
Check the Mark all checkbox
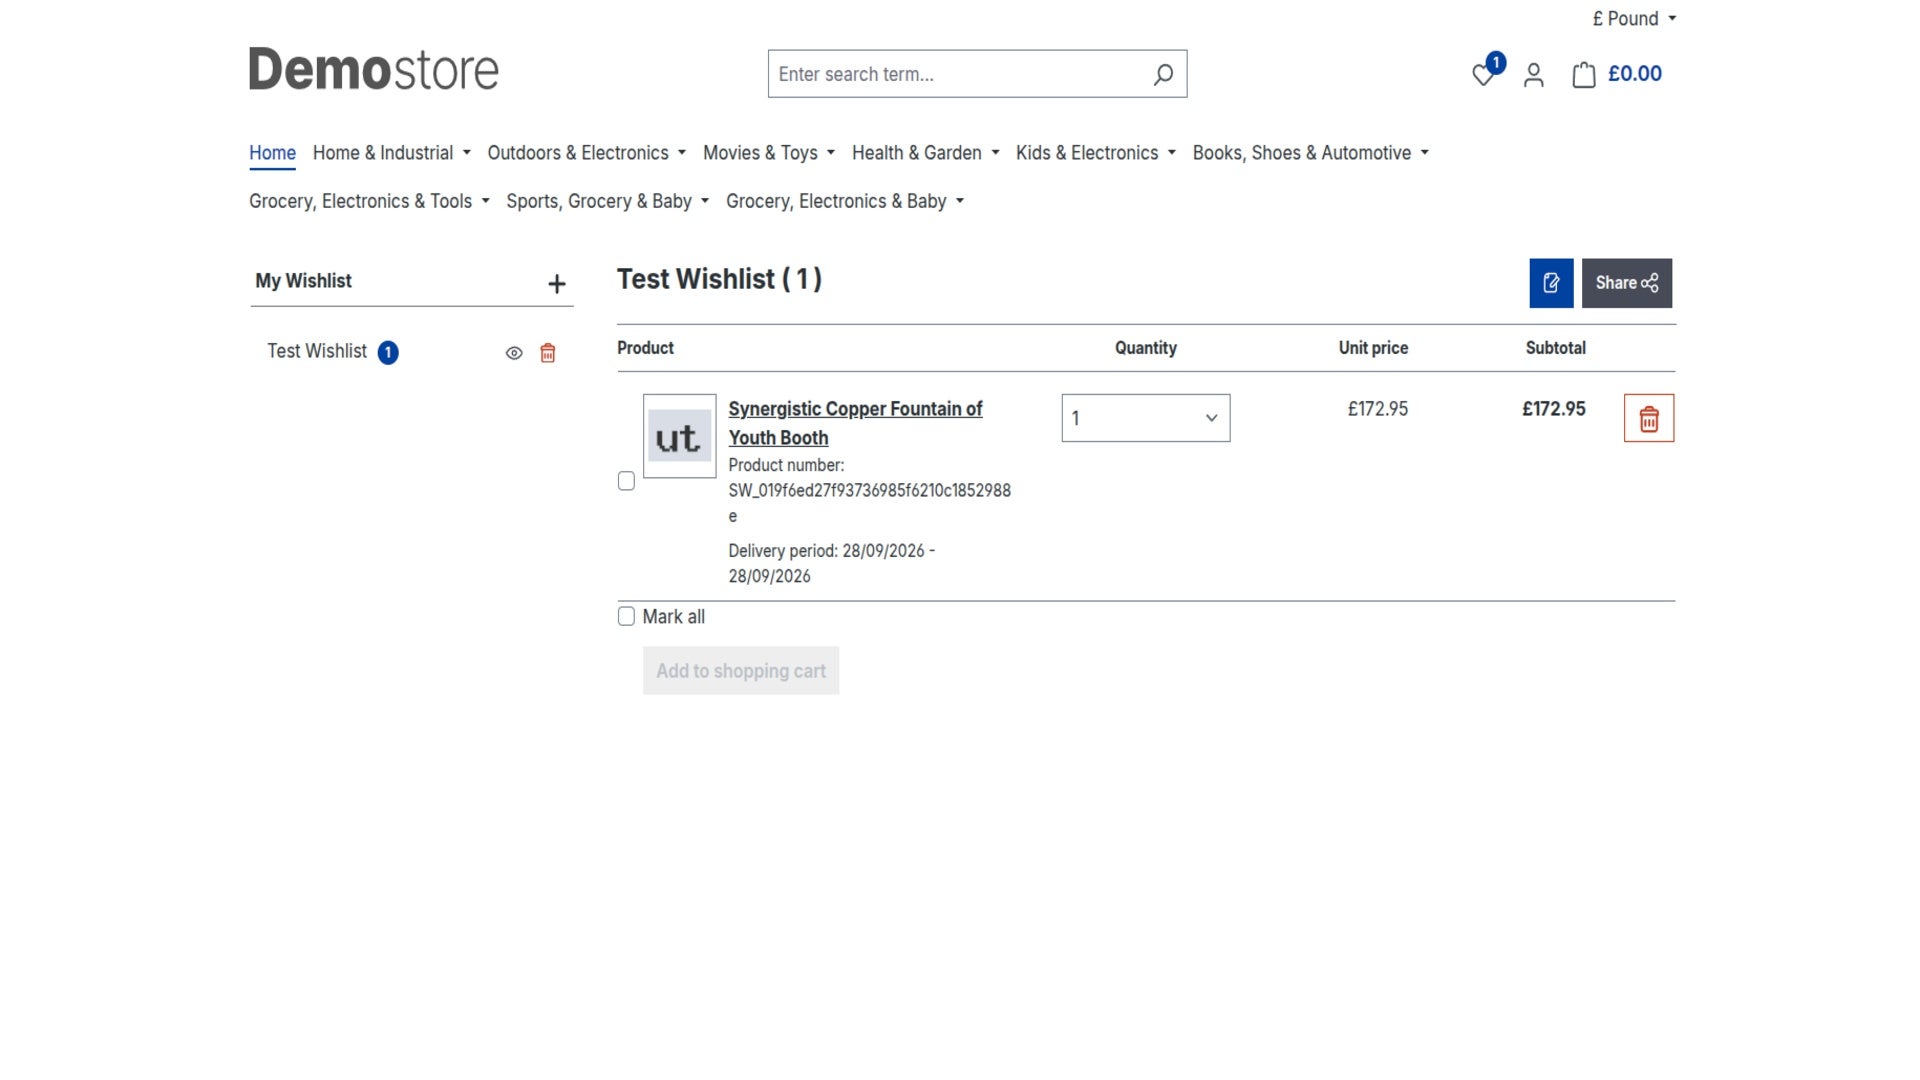tap(626, 616)
